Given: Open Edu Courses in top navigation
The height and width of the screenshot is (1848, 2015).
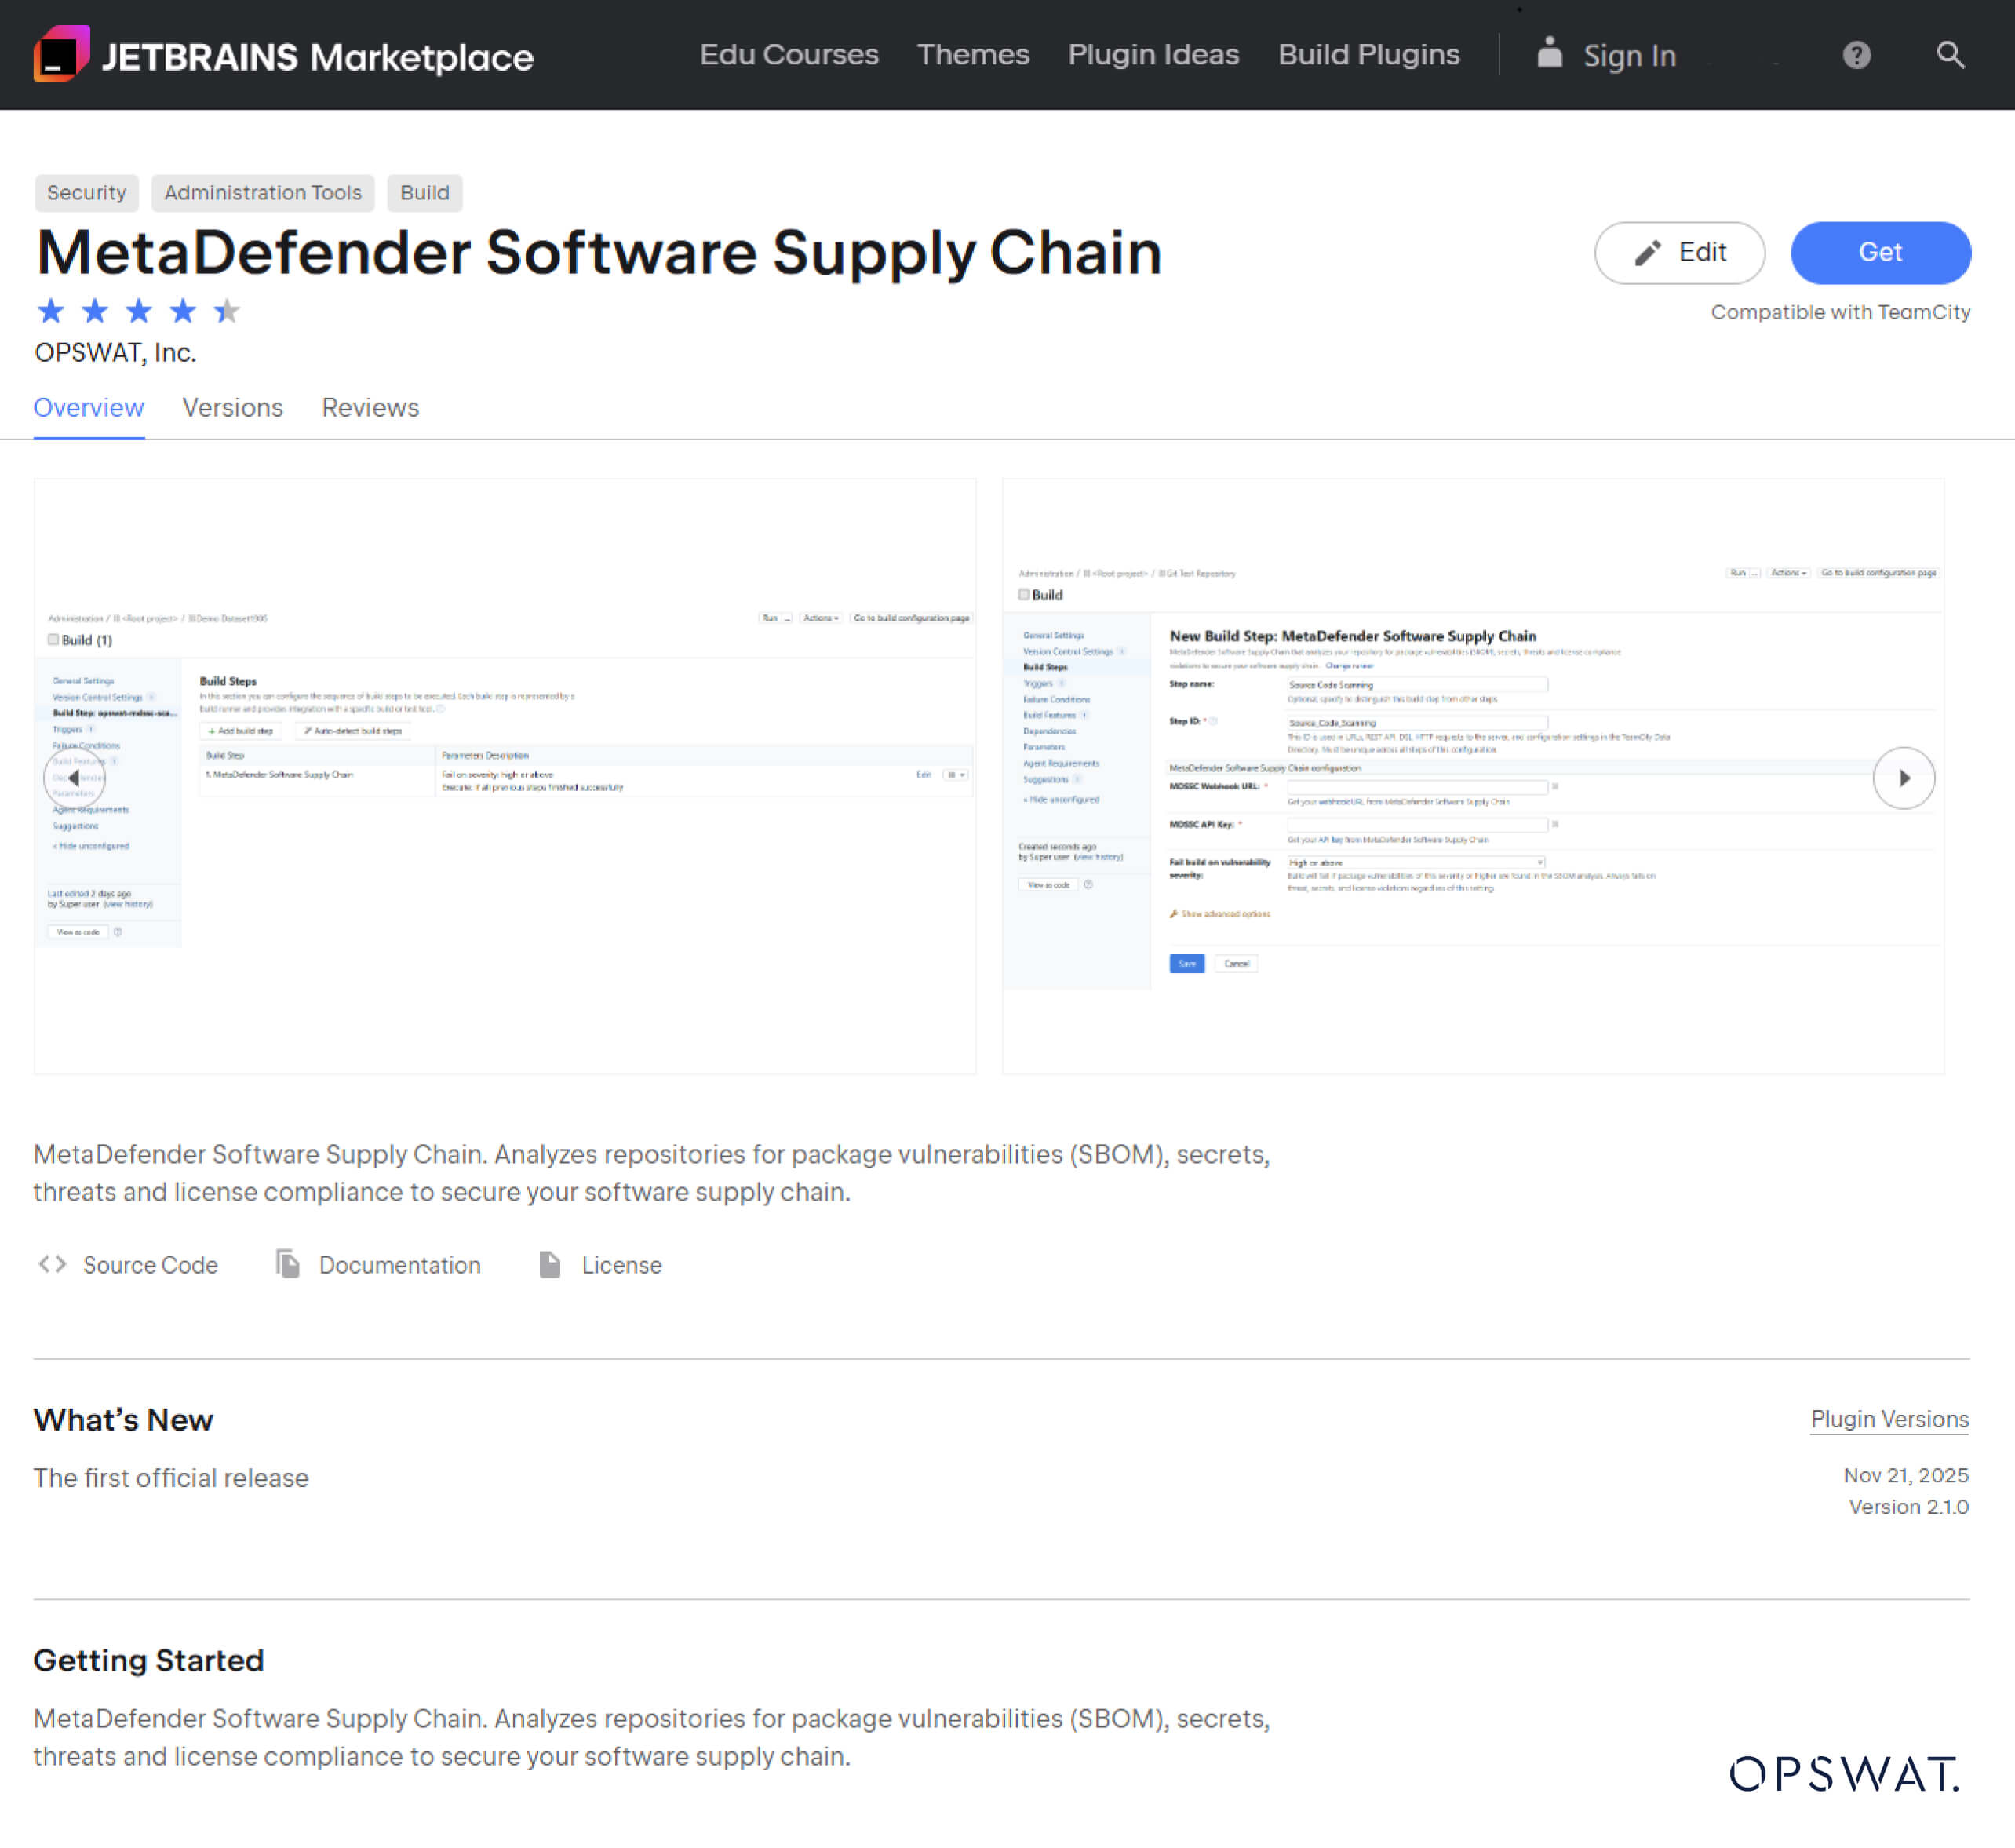Looking at the screenshot, I should [788, 55].
